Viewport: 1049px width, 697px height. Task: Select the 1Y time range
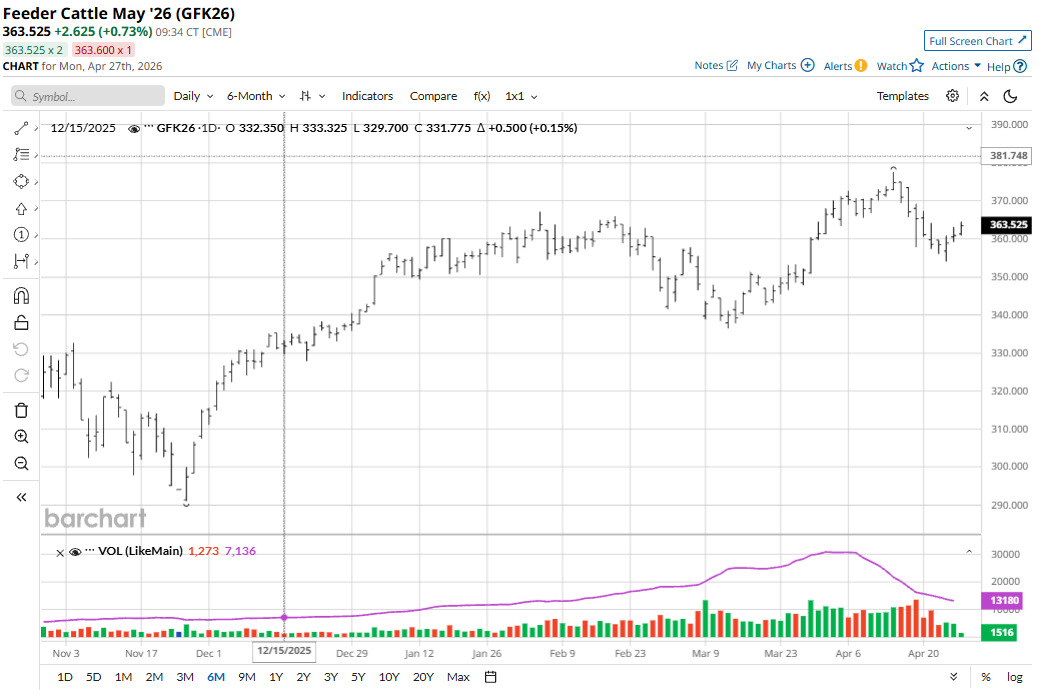click(275, 677)
